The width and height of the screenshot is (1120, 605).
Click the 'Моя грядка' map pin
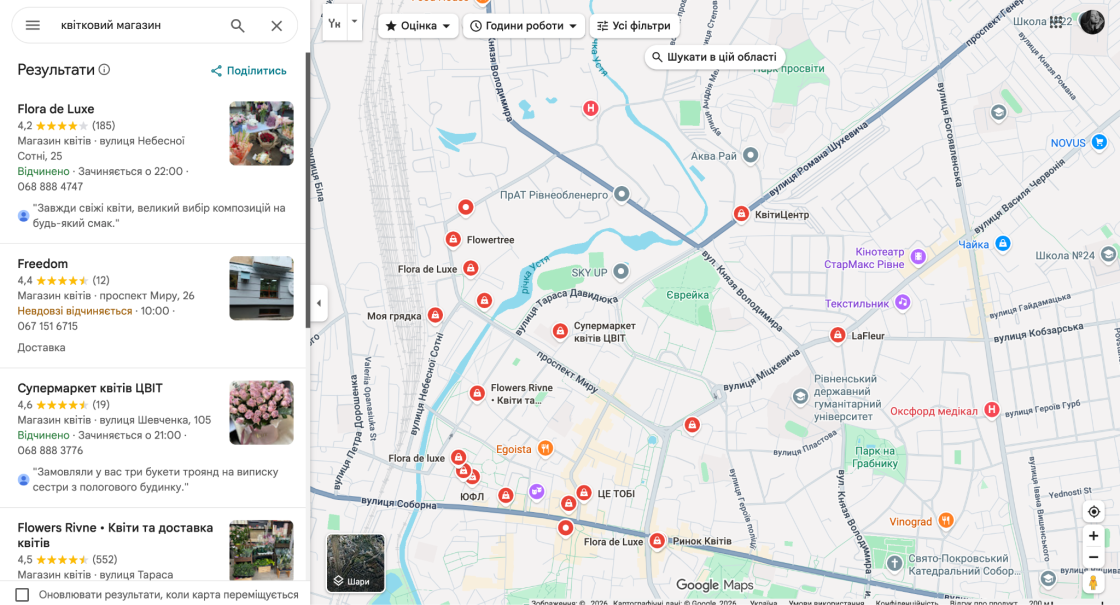pos(435,315)
